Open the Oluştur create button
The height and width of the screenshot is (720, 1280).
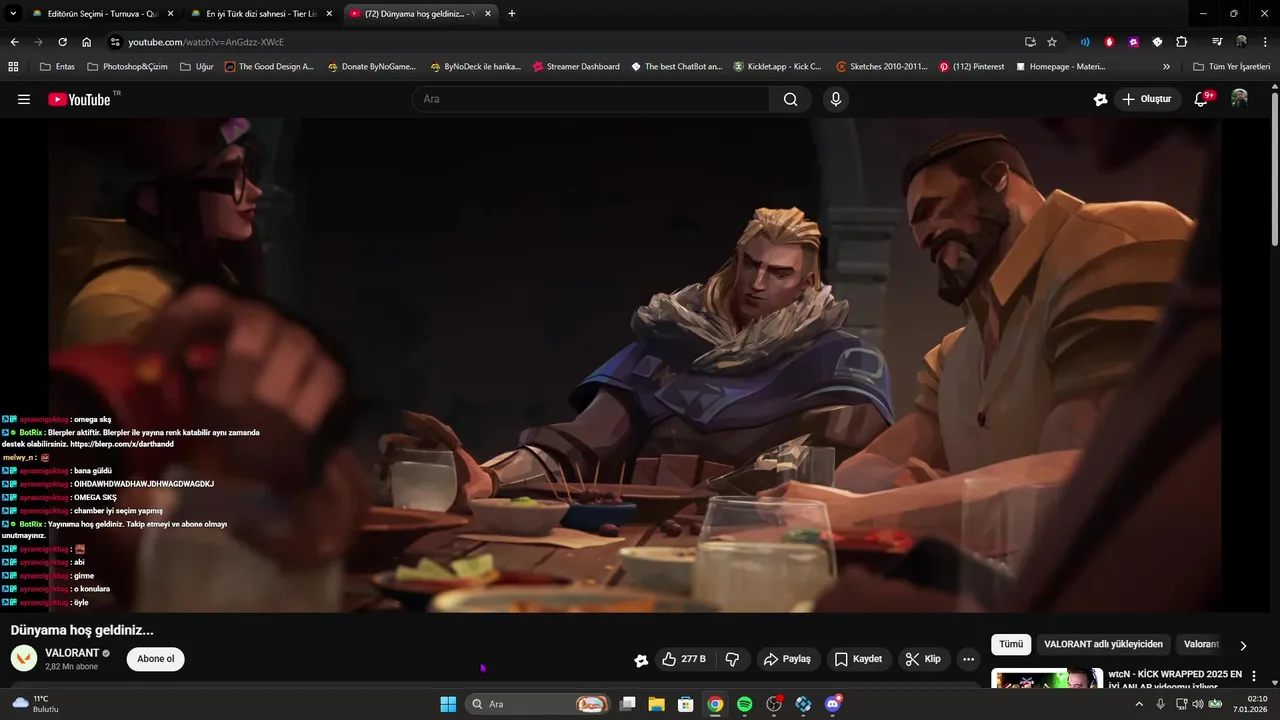click(1147, 99)
